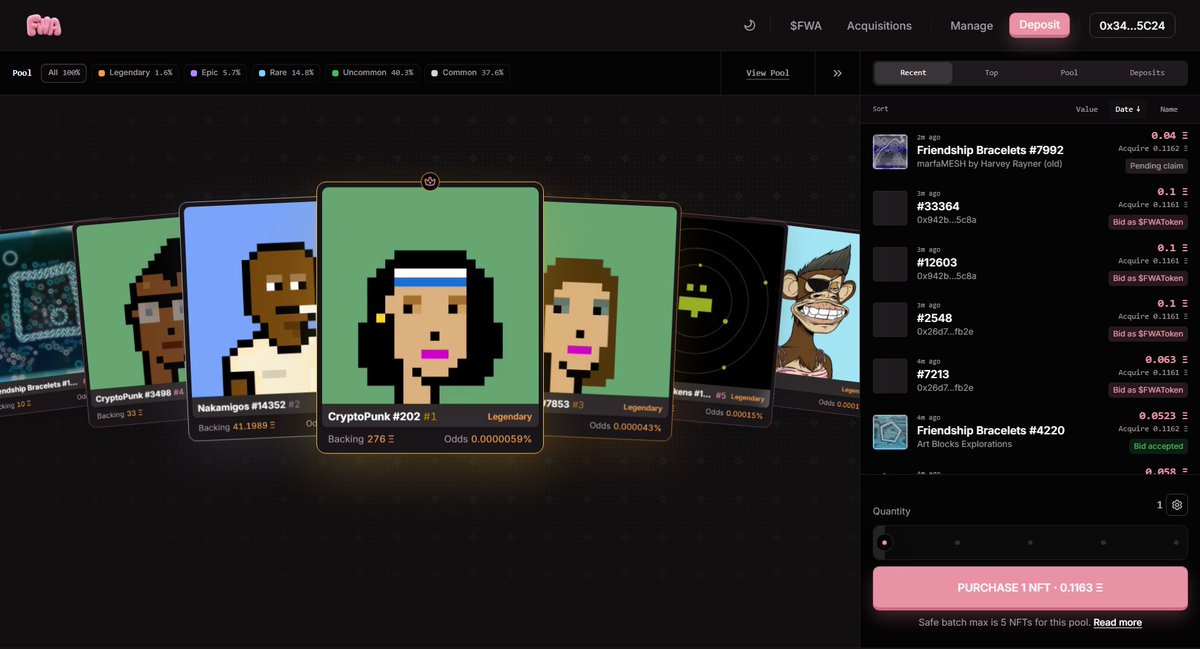
Task: Click Pending claim badge
Action: tap(1156, 166)
